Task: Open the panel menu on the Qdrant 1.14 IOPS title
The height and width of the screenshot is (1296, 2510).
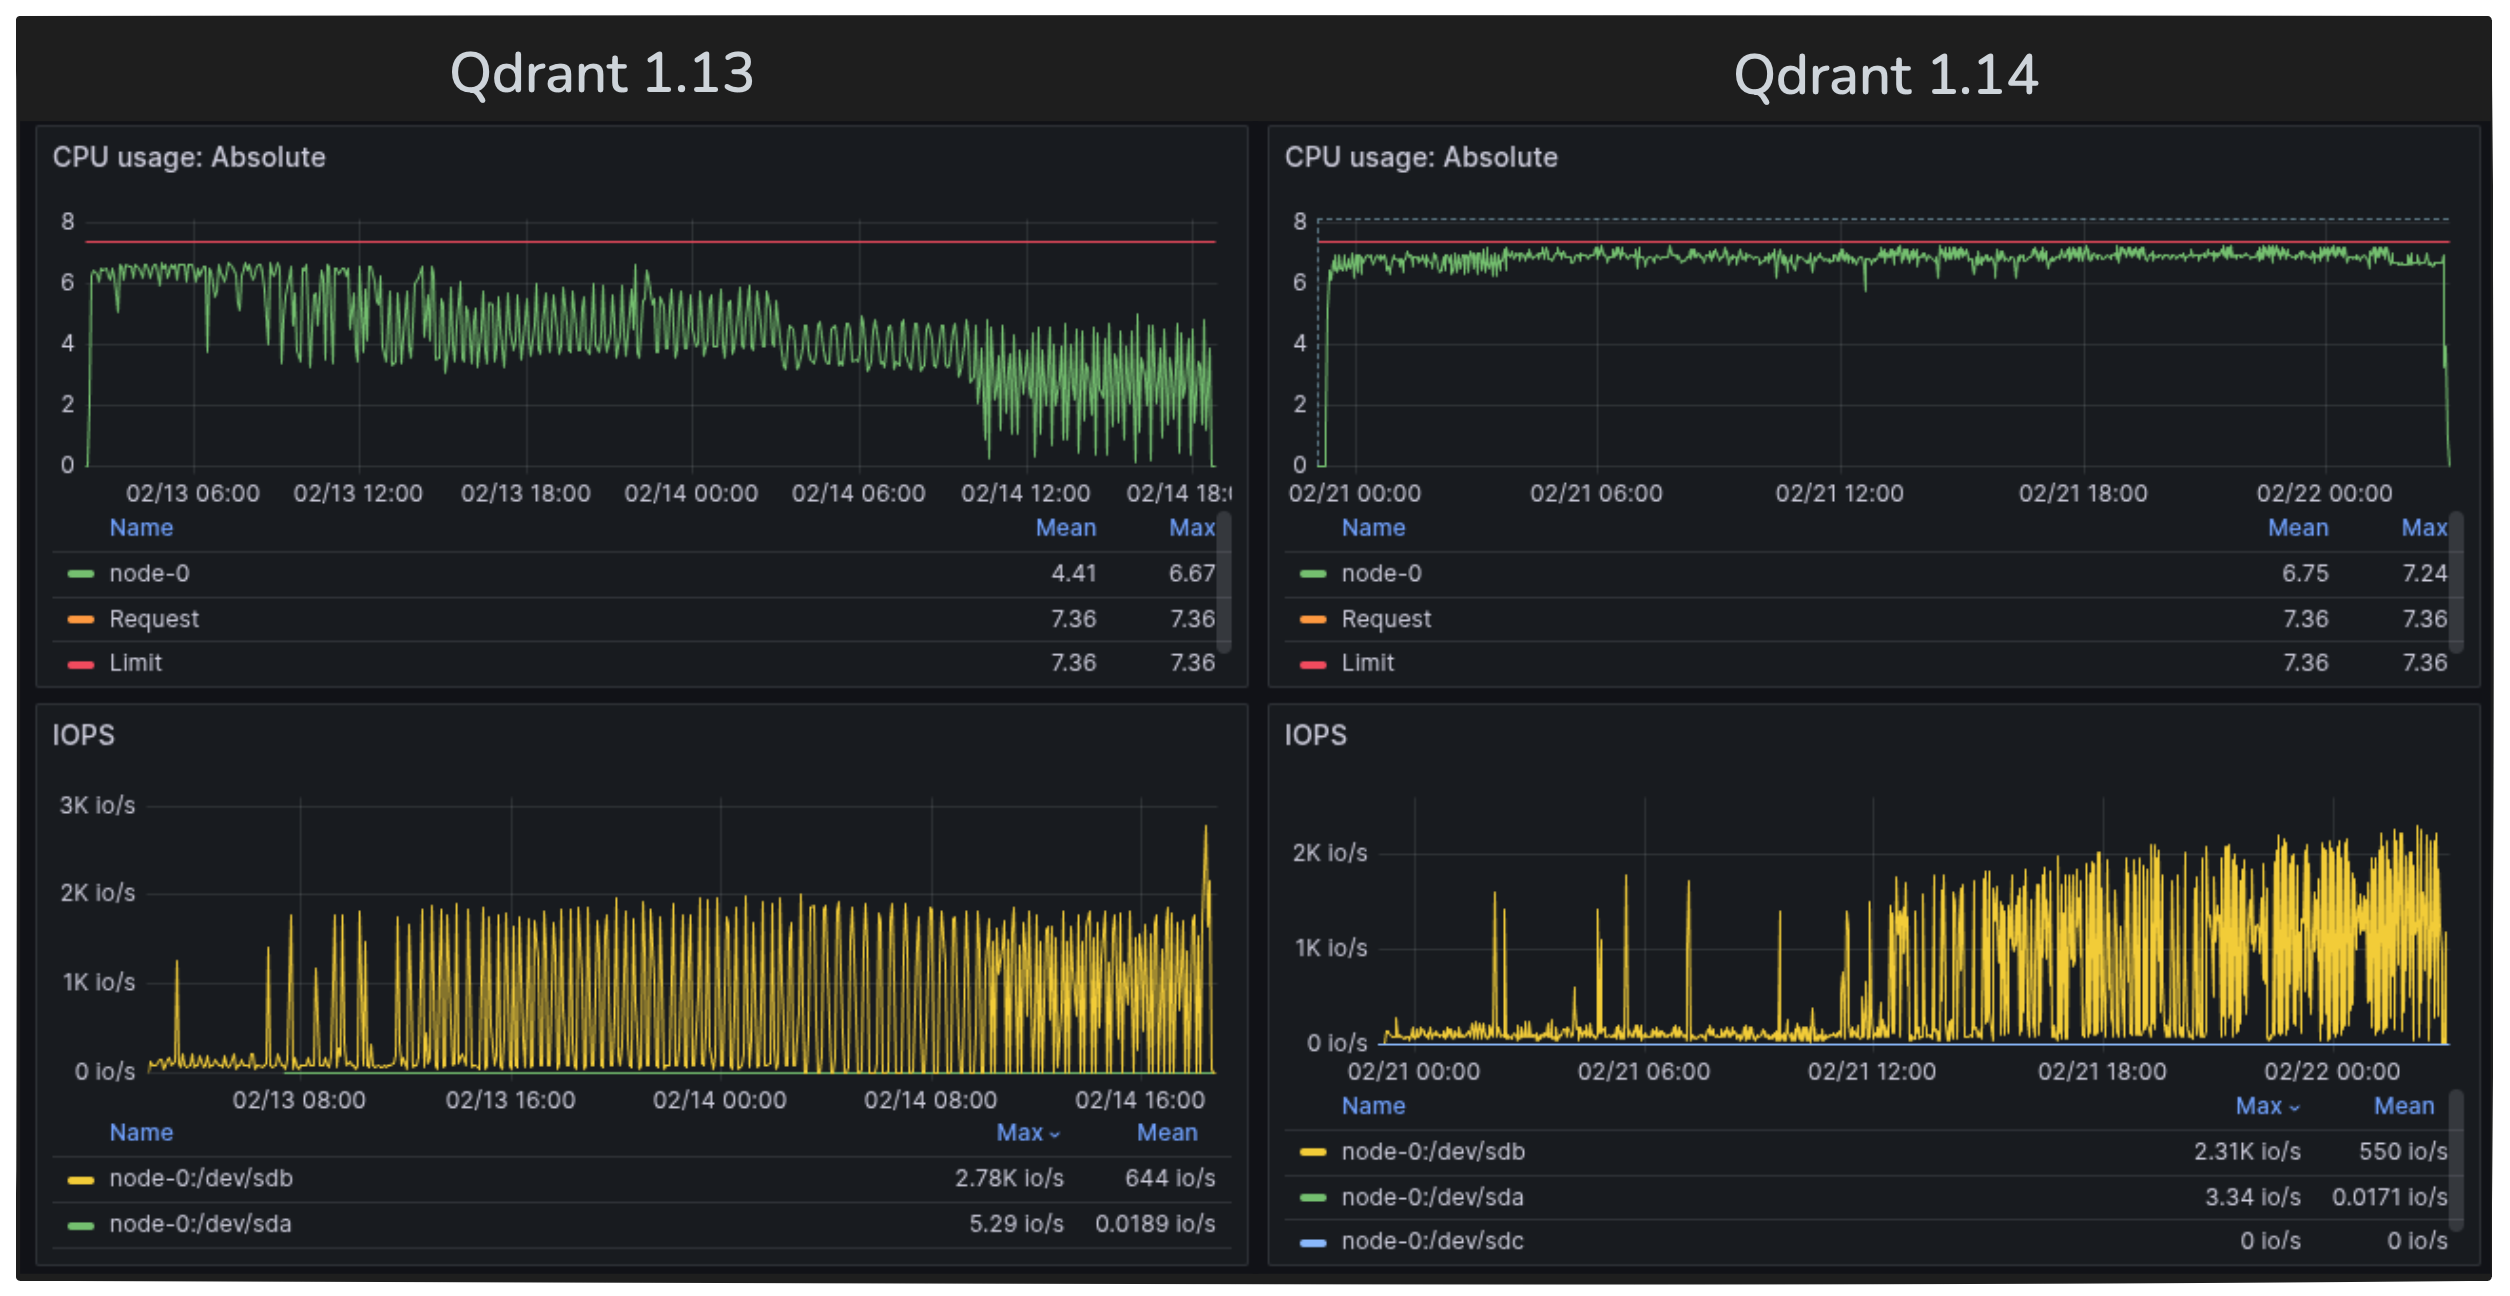Action: 1316,735
